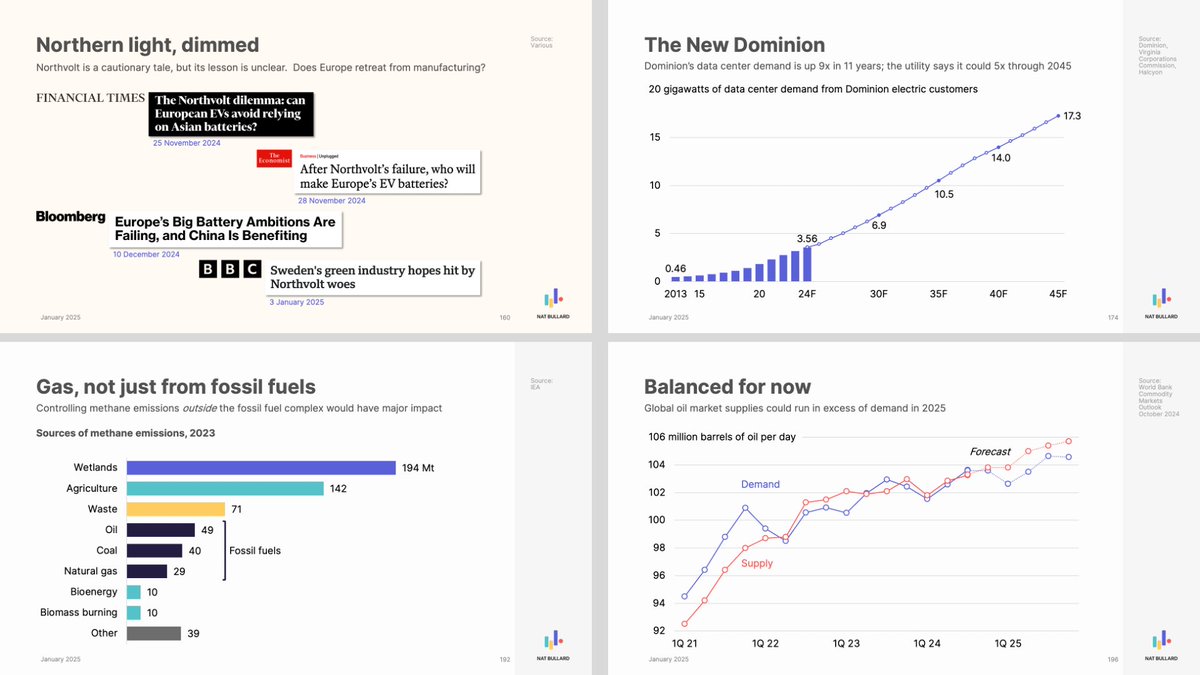
Task: Open FT headline 'The Northvolt dilemma'
Action: (x=231, y=114)
